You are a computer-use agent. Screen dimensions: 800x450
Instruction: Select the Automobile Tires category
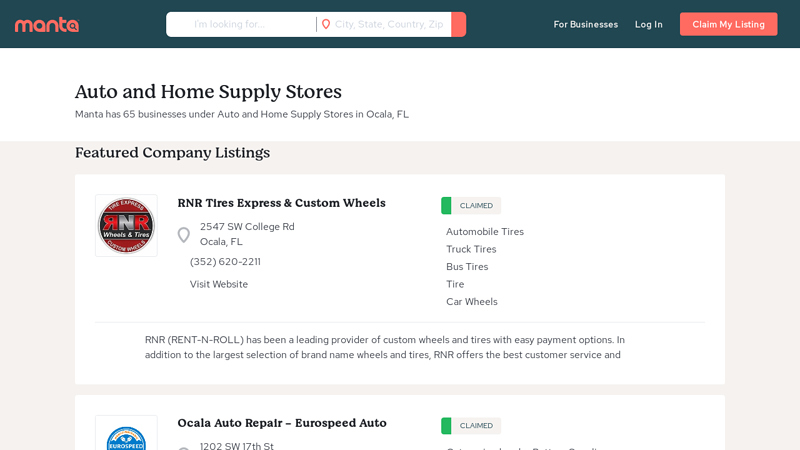tap(485, 232)
